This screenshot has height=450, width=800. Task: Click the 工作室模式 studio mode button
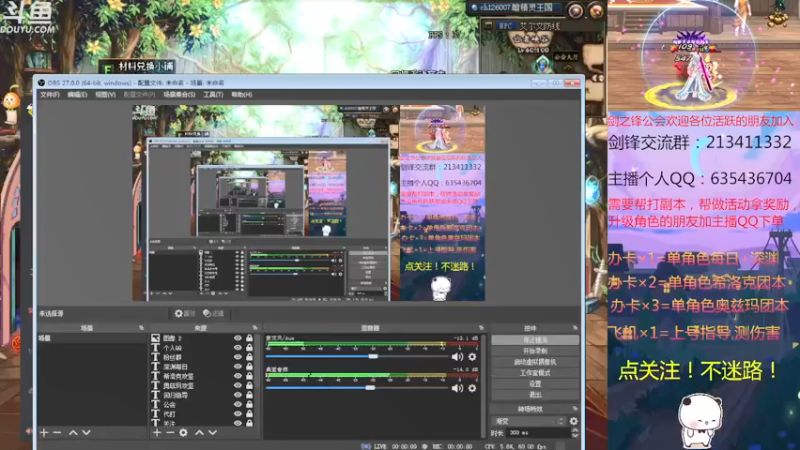click(x=535, y=373)
